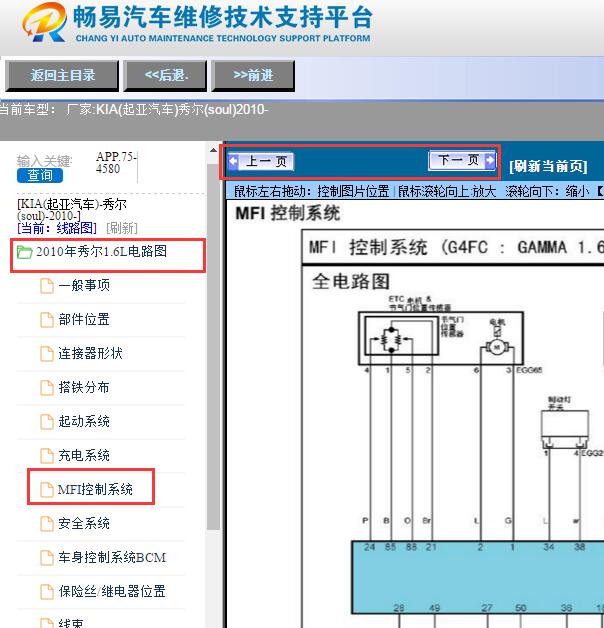
Task: Click the 畅易 platform logo
Action: point(44,22)
